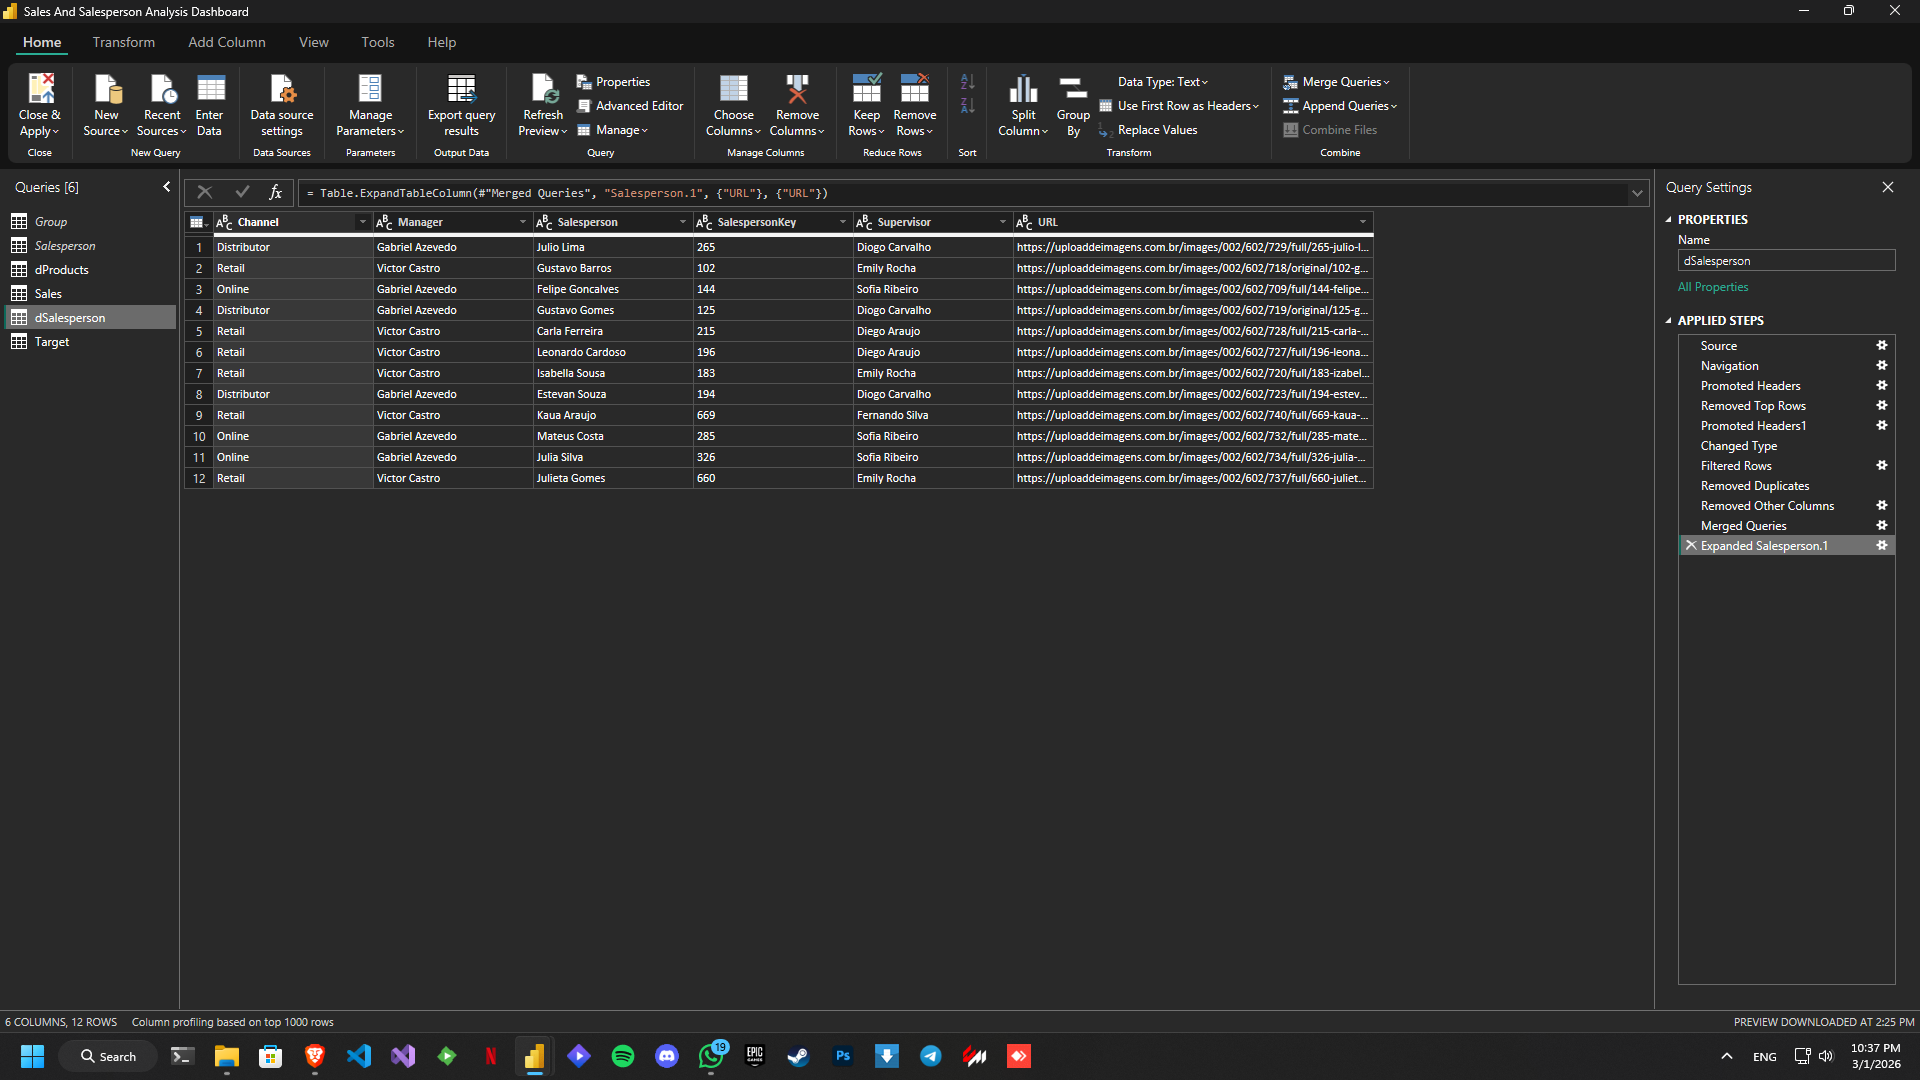This screenshot has height=1080, width=1920.
Task: Open settings gear for Filtered Rows step
Action: [1881, 466]
